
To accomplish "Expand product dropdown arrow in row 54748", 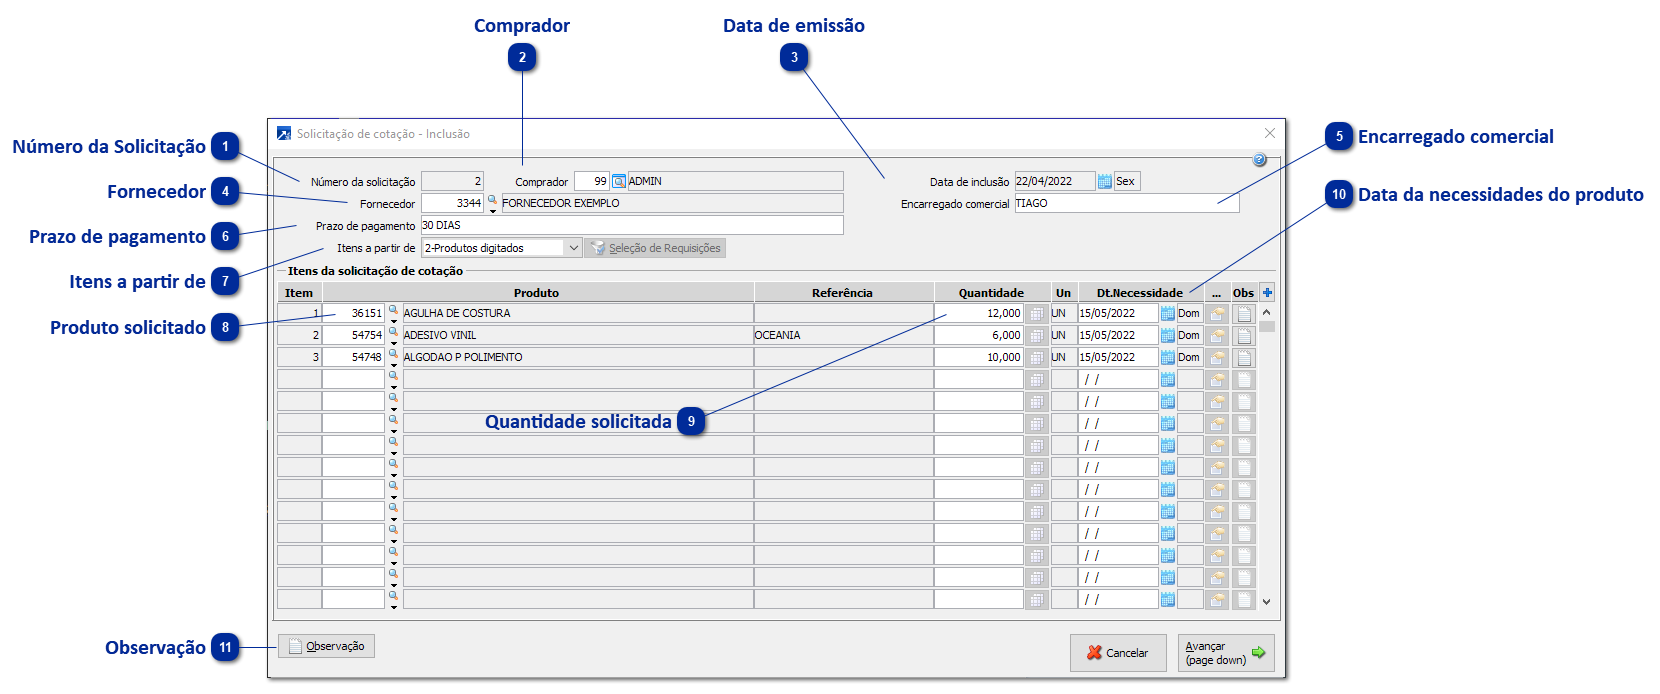I will click(393, 365).
